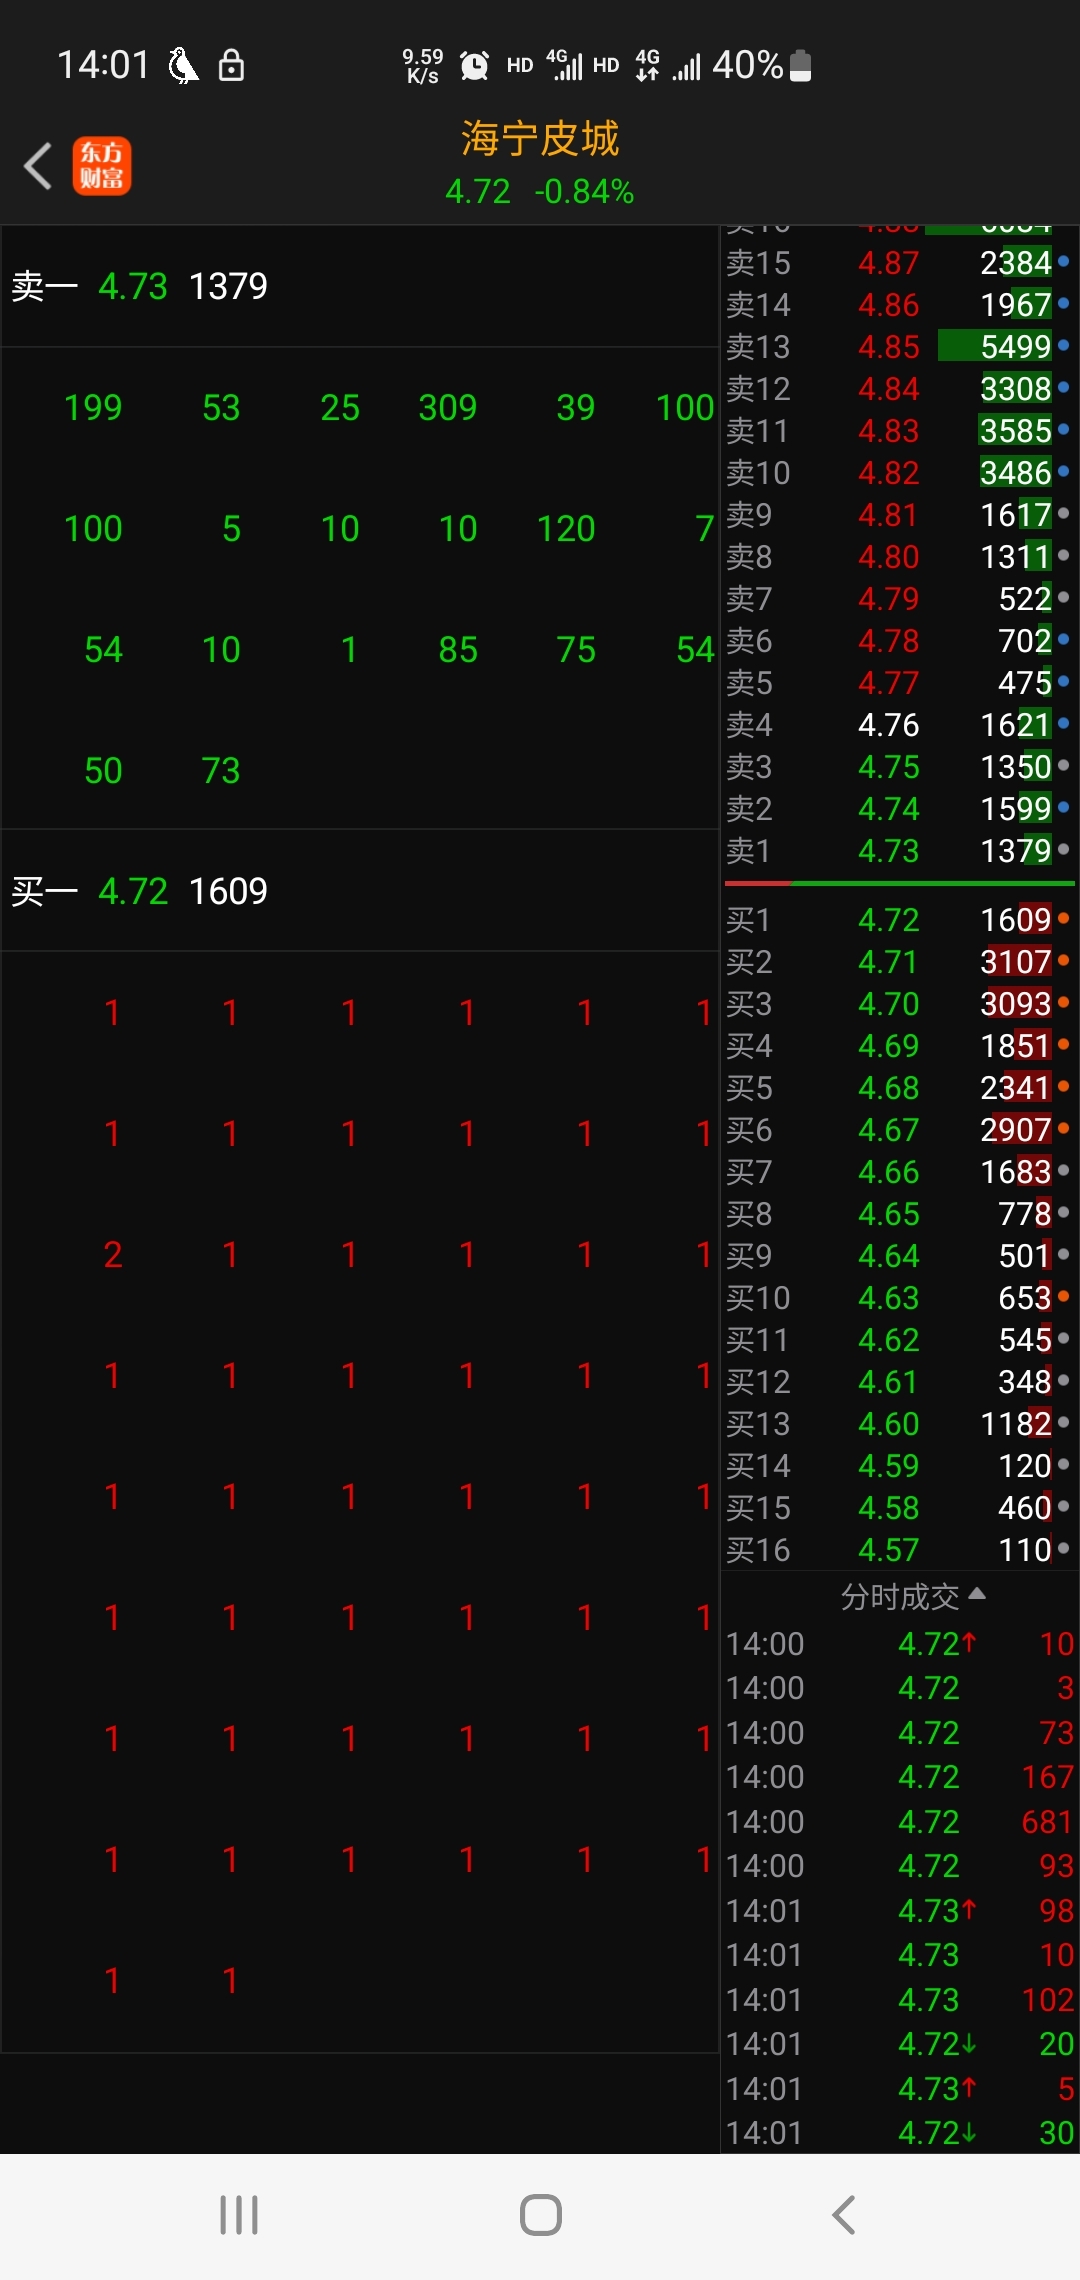Tap the lock status icon
The height and width of the screenshot is (2280, 1080).
[231, 65]
